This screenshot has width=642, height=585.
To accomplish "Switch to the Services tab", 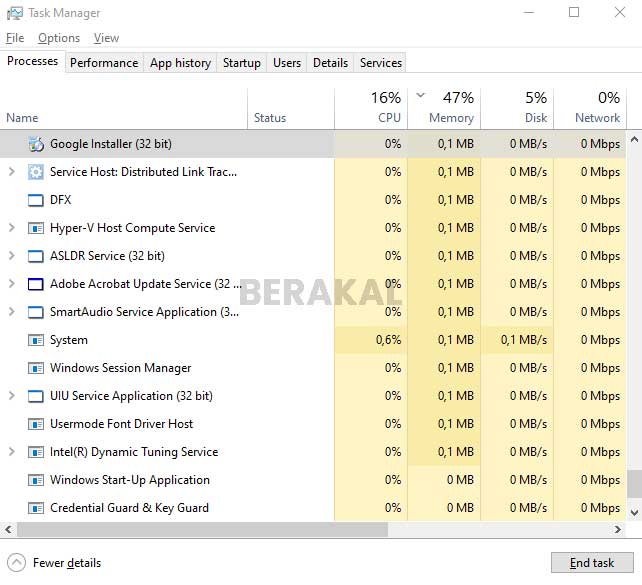I will pyautogui.click(x=381, y=63).
